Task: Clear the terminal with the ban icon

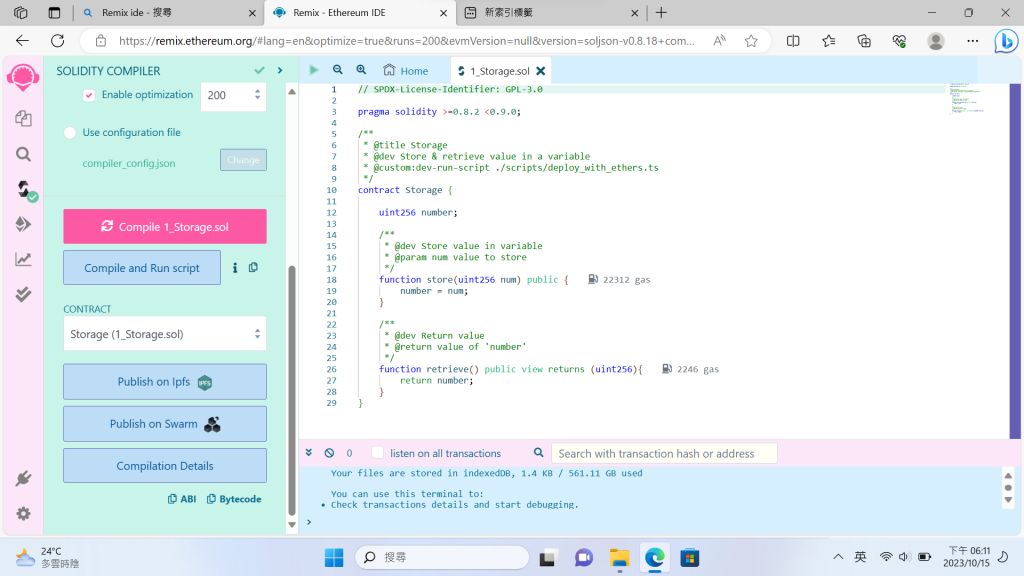Action: pyautogui.click(x=329, y=453)
